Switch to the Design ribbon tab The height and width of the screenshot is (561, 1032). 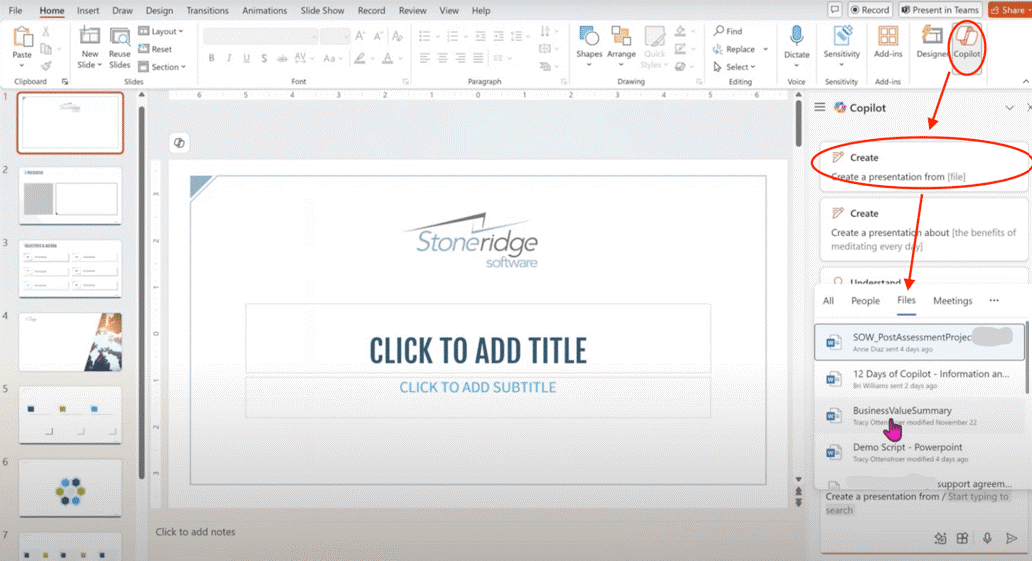[x=159, y=11]
